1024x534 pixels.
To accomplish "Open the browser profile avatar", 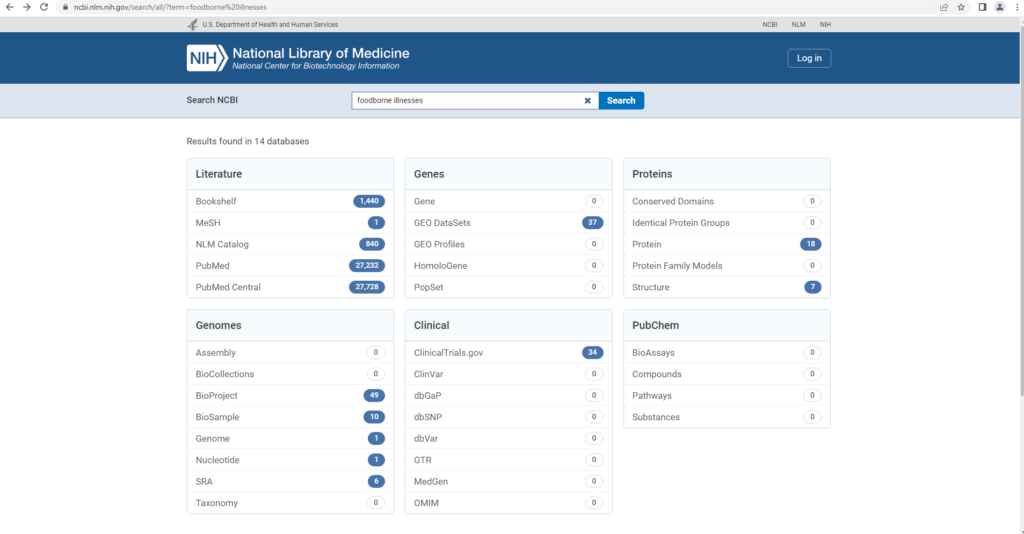I will pos(1000,7).
